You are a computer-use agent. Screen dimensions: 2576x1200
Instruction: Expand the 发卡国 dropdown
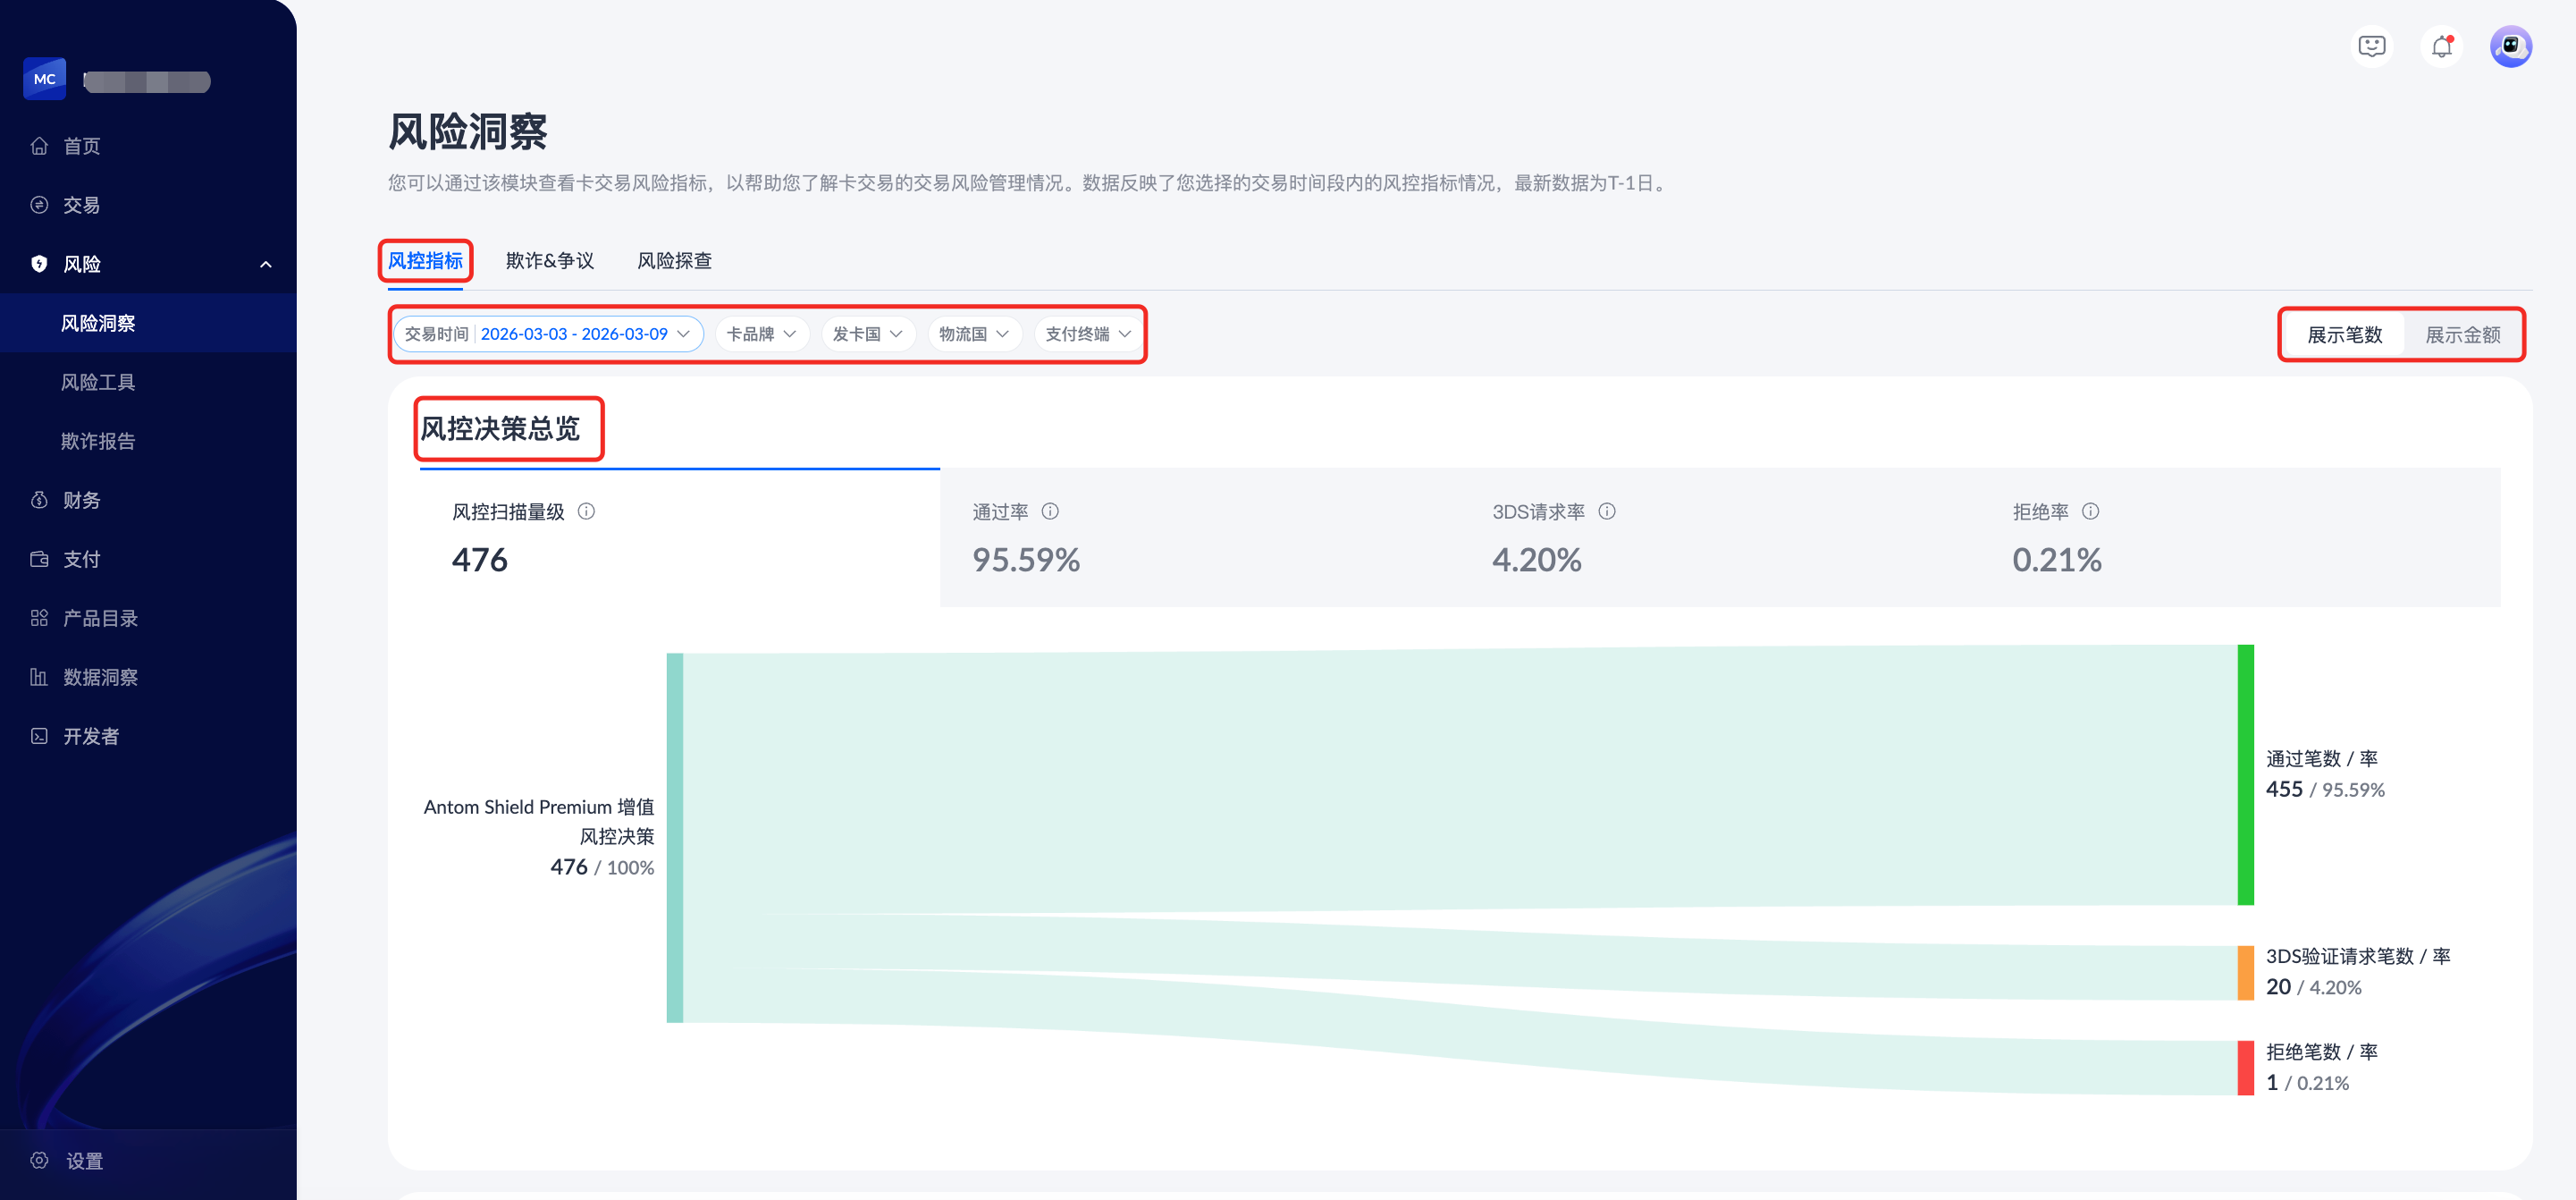(x=867, y=334)
